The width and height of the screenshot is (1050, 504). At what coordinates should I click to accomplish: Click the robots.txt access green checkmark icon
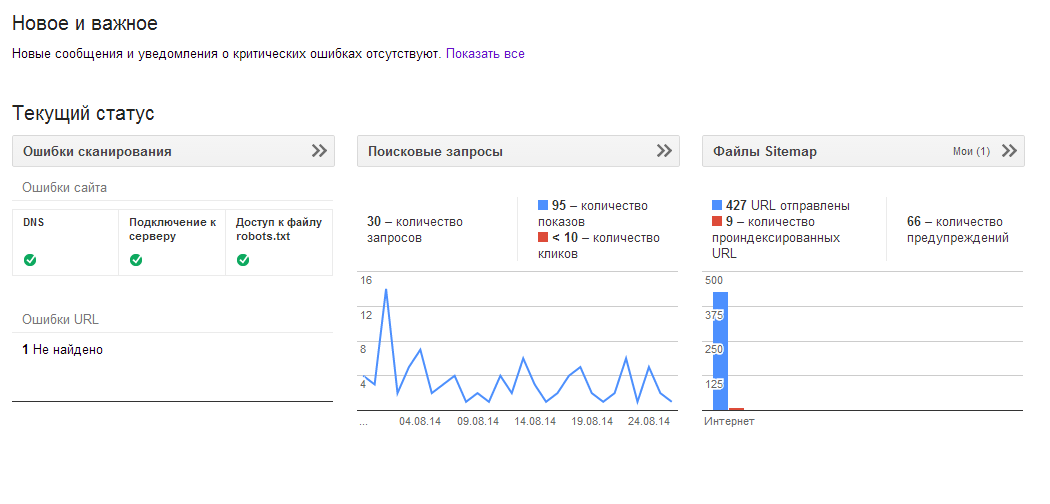click(x=243, y=260)
